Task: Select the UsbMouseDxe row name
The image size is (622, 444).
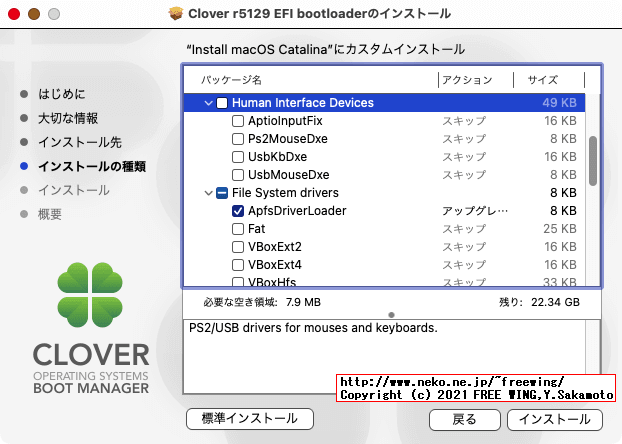Action: tap(289, 175)
